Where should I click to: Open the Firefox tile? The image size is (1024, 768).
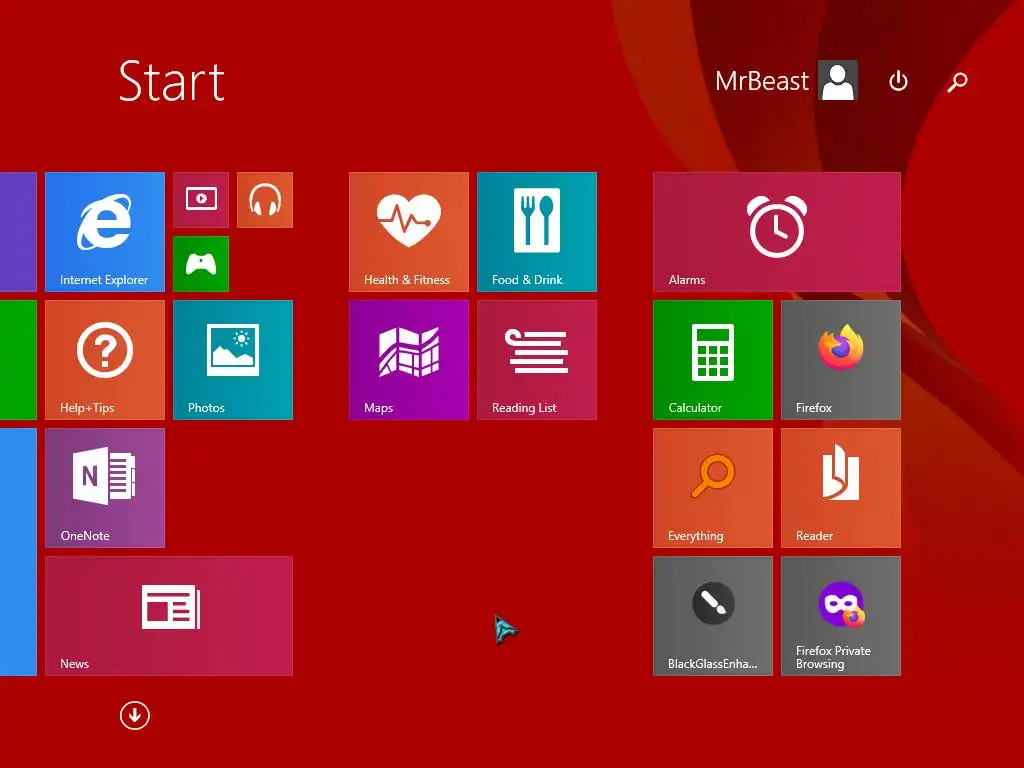click(841, 360)
